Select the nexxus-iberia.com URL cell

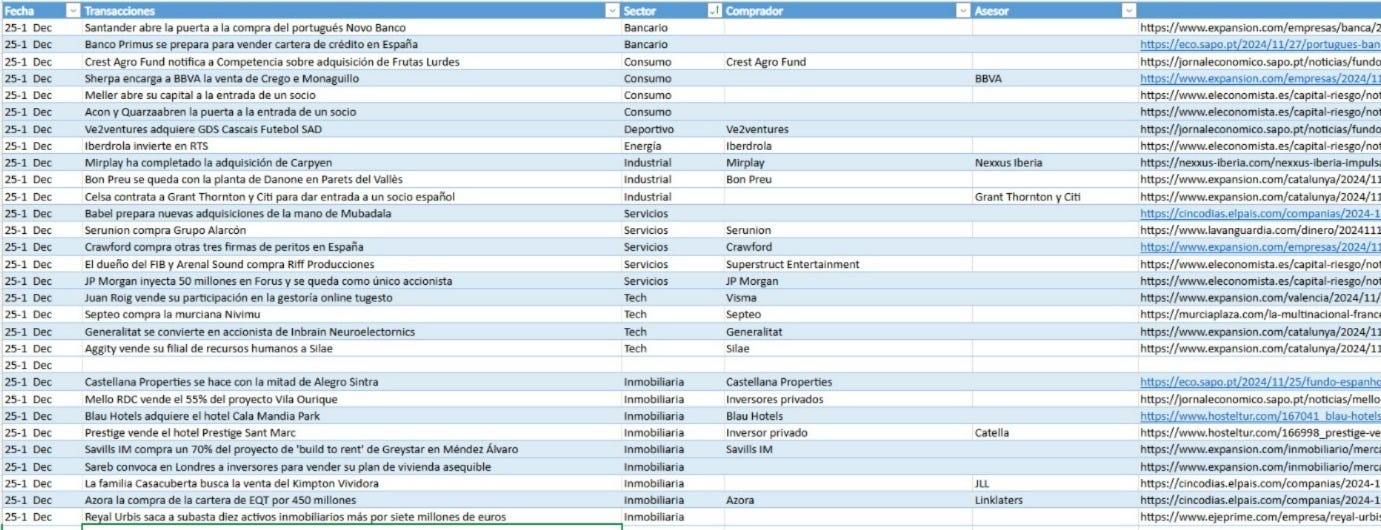pos(1260,162)
